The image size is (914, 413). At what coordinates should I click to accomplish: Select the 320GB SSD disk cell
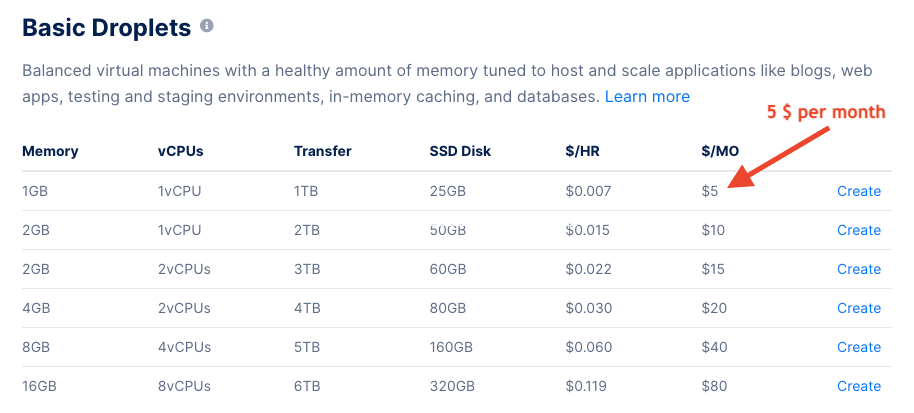[452, 386]
